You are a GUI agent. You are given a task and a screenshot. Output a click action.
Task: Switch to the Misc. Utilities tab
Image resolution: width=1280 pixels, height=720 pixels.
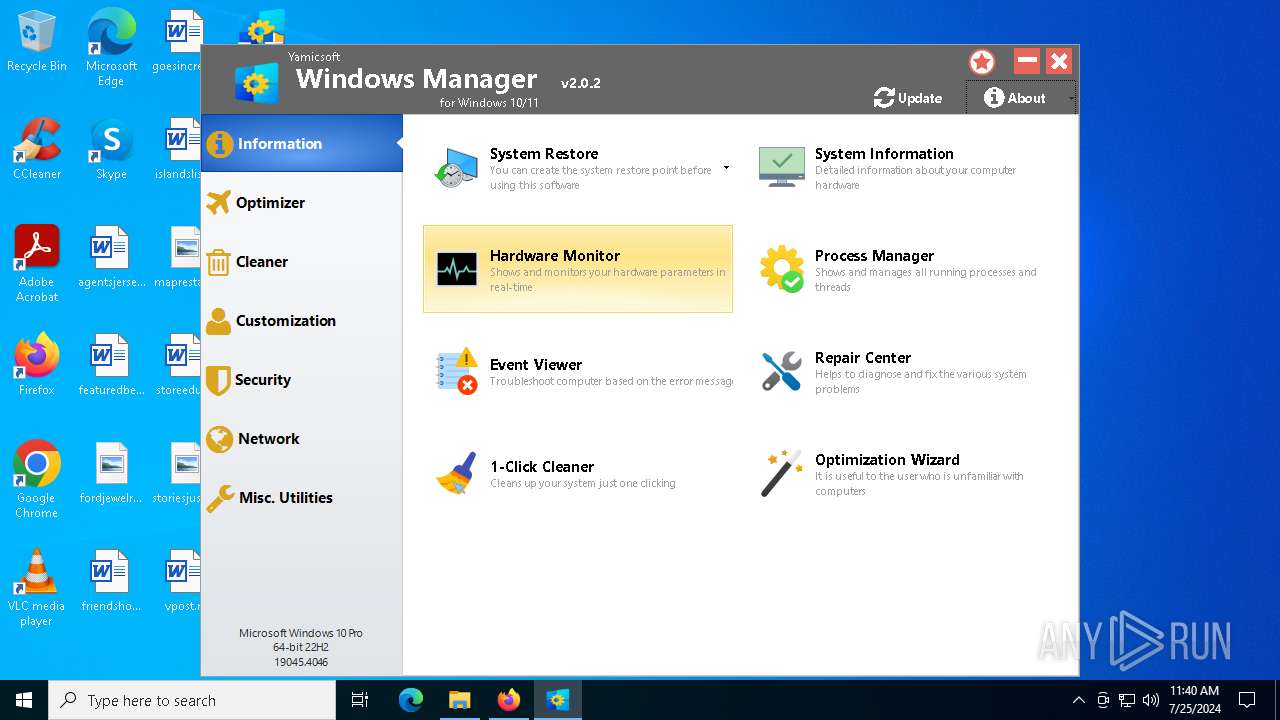(302, 498)
